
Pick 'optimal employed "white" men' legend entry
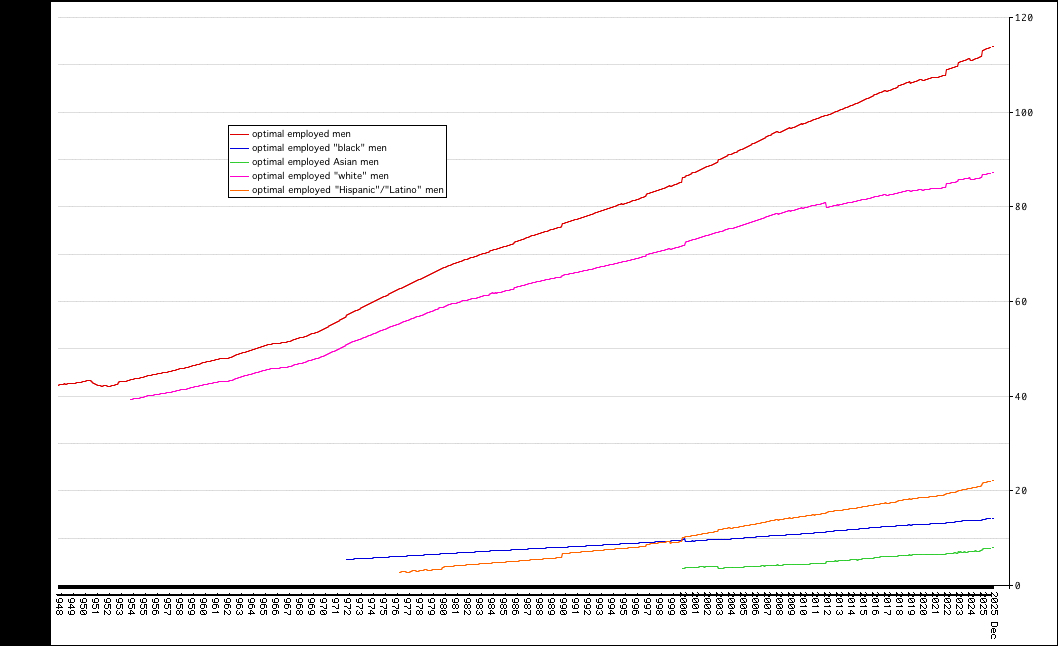pos(320,176)
